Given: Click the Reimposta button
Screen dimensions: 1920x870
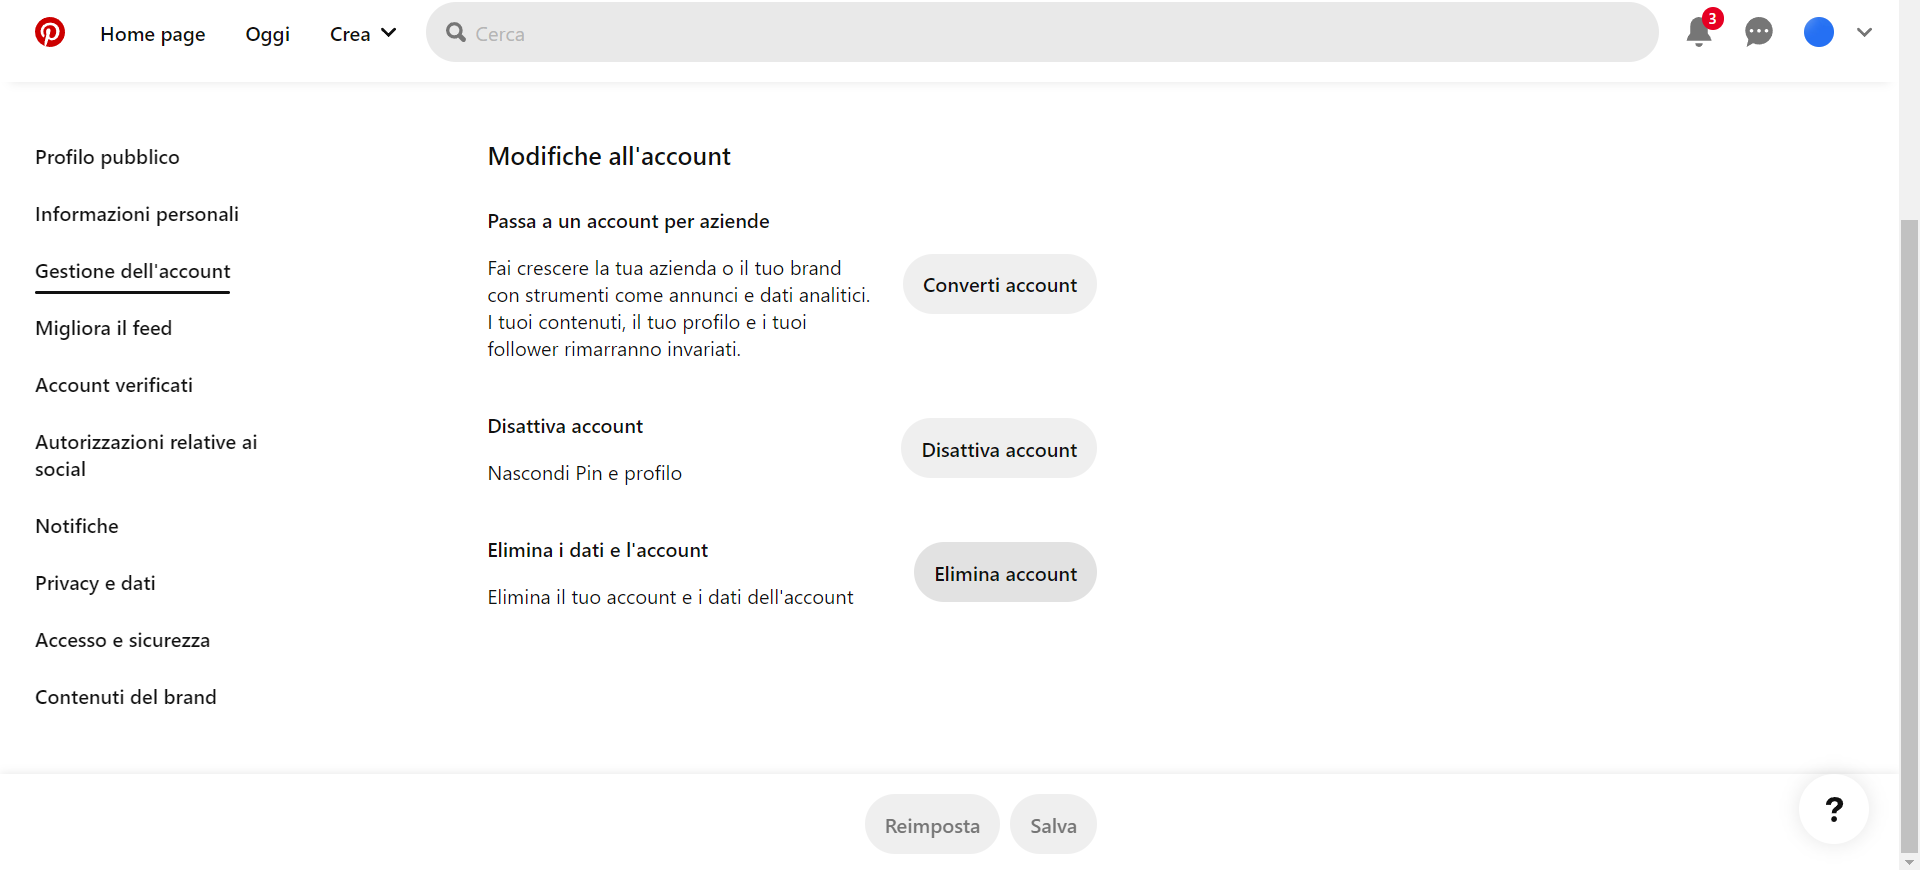Looking at the screenshot, I should [932, 825].
